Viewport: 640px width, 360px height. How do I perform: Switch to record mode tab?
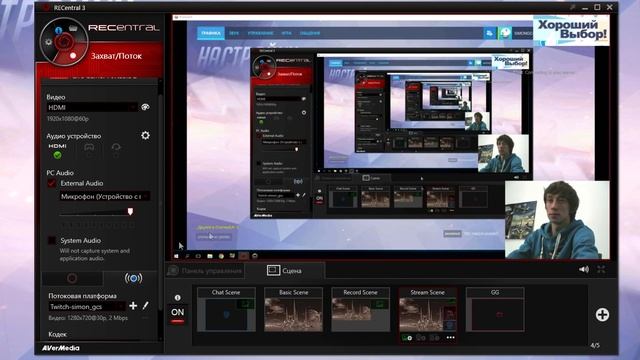tap(72, 278)
